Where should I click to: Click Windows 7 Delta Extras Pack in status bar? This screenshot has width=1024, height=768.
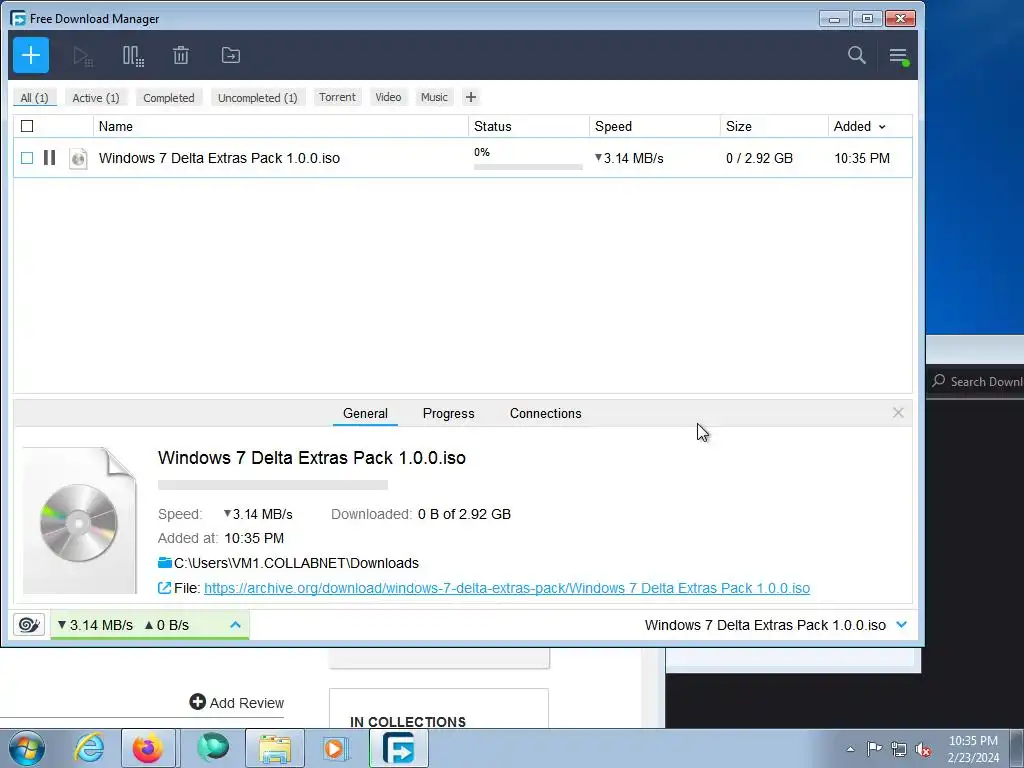tap(765, 625)
